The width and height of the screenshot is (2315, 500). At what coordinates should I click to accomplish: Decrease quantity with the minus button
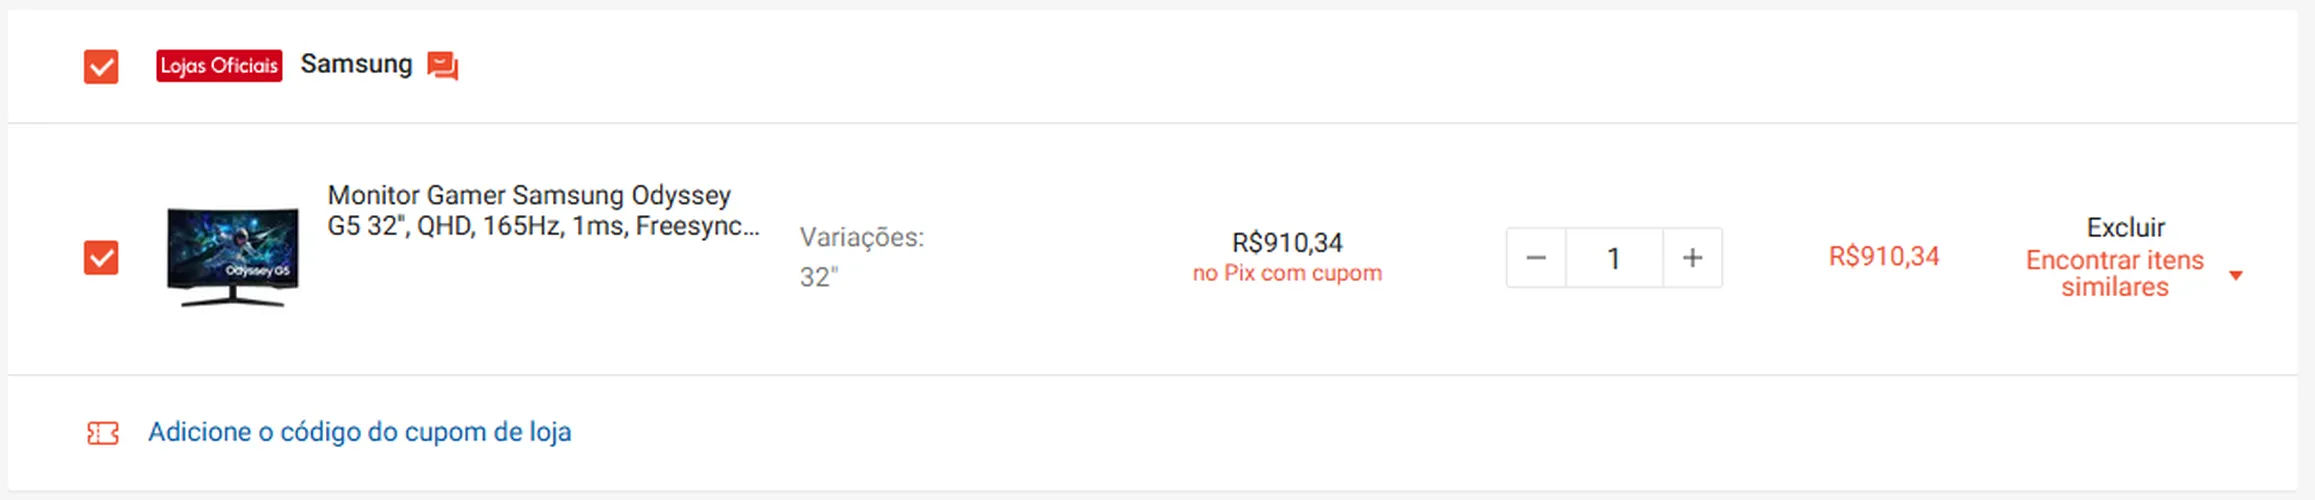[x=1536, y=258]
